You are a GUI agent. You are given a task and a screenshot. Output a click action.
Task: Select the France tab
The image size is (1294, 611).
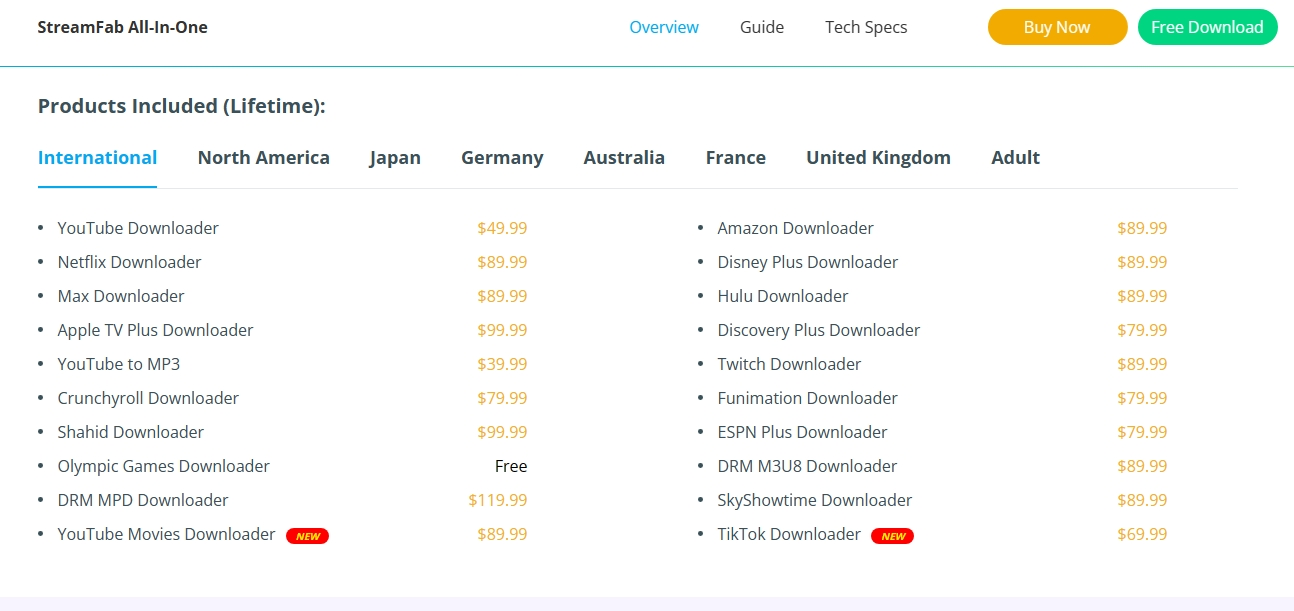pos(735,158)
